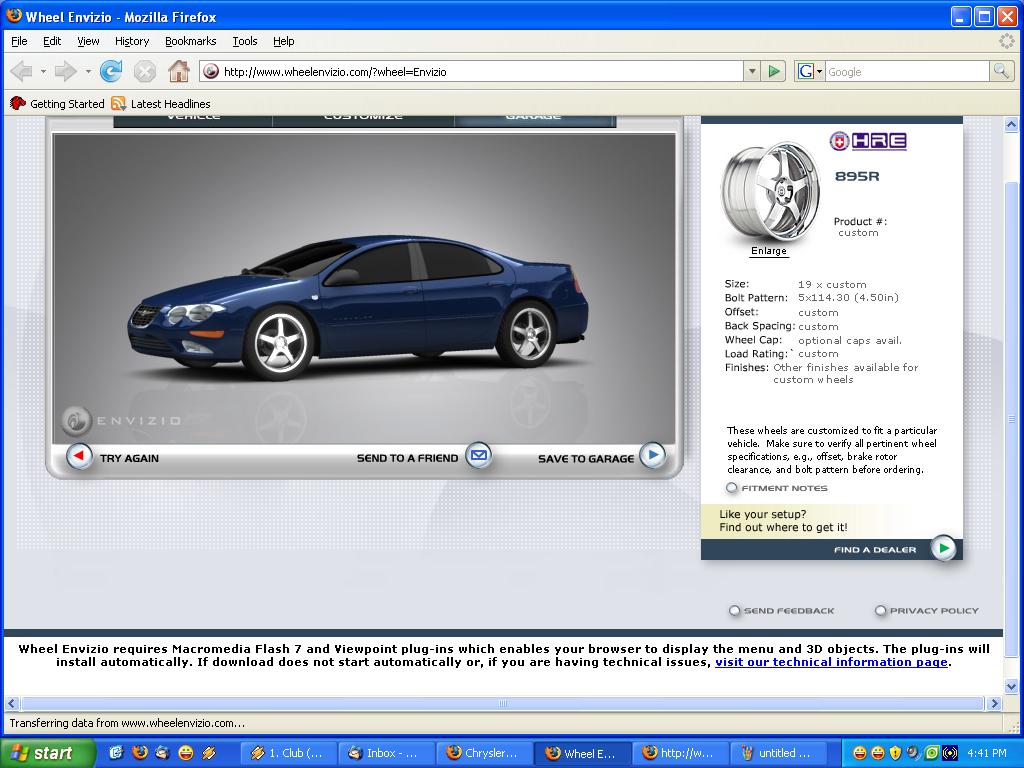Open the Forward button history dropdown arrow
Screen dimensions: 1024x768
point(88,71)
